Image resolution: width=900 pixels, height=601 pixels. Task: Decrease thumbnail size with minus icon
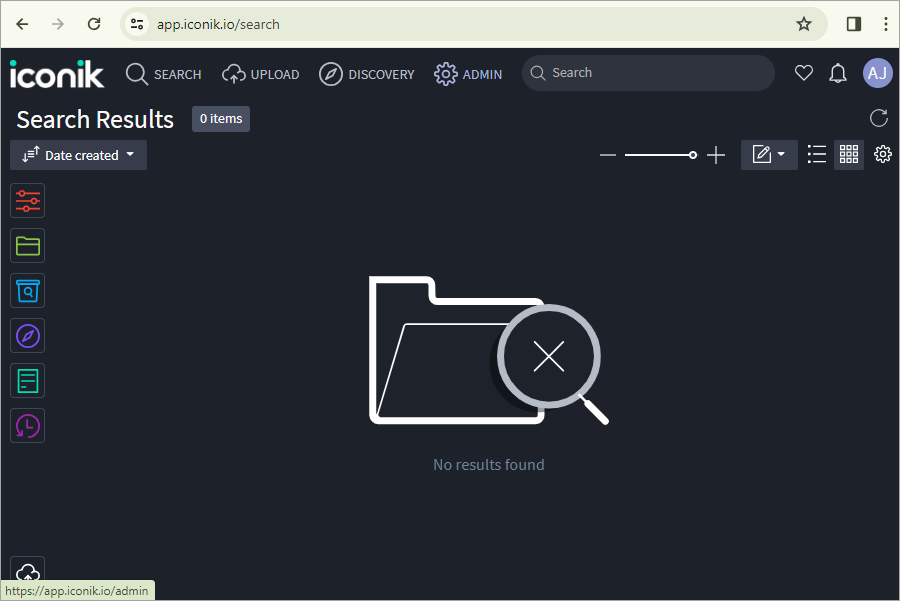click(x=608, y=155)
